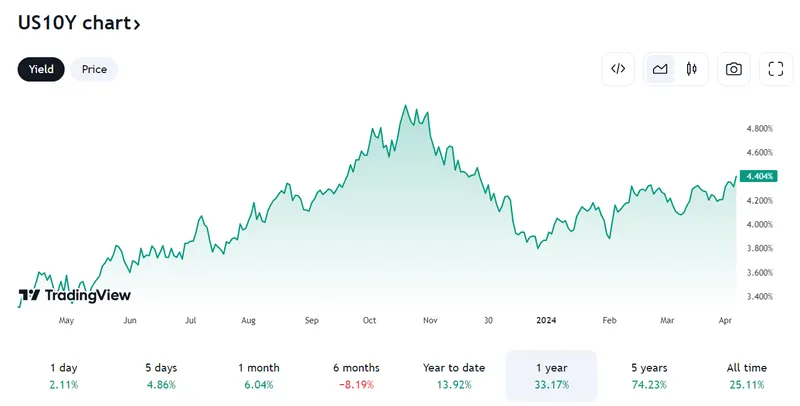Screen dimensions: 800x406
Task: View the 5 years range
Action: 649,375
